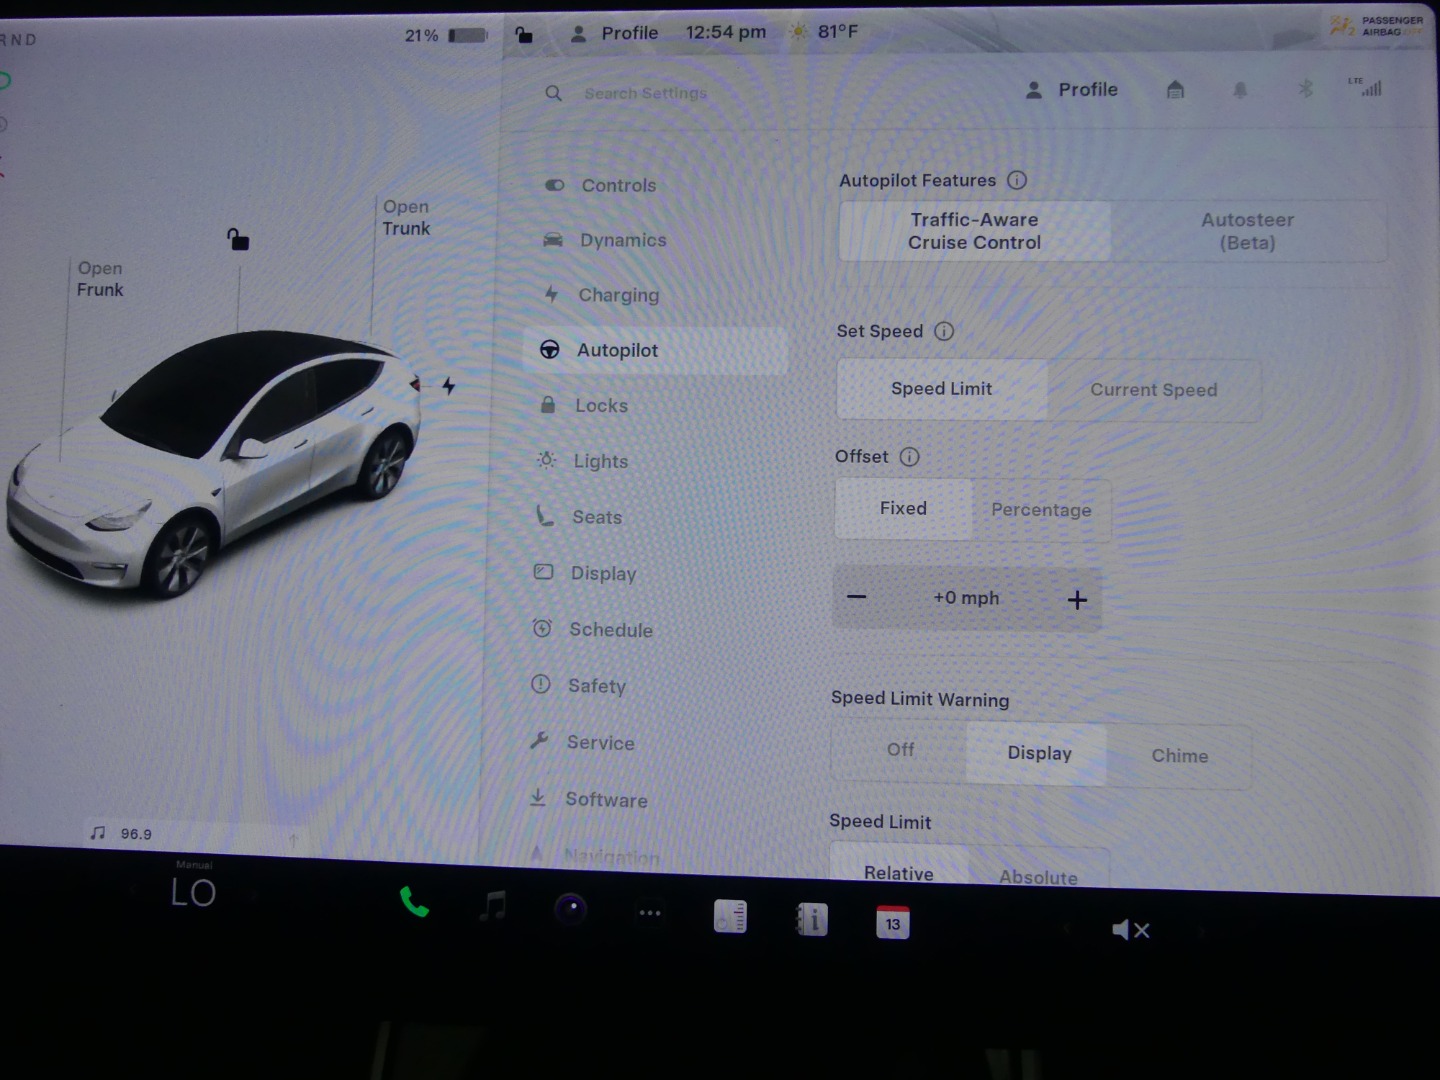The image size is (1440, 1080).
Task: Open the notifications bell icon
Action: click(x=1240, y=90)
